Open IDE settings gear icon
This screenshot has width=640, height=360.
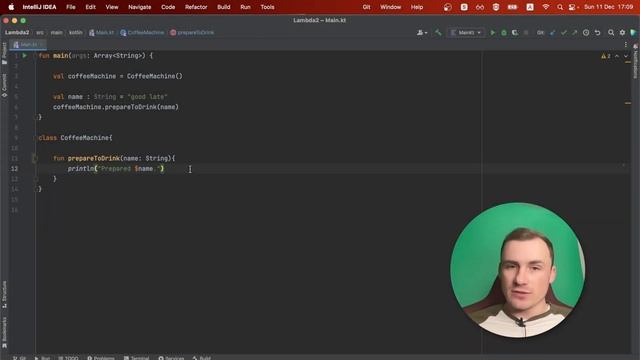(622, 33)
